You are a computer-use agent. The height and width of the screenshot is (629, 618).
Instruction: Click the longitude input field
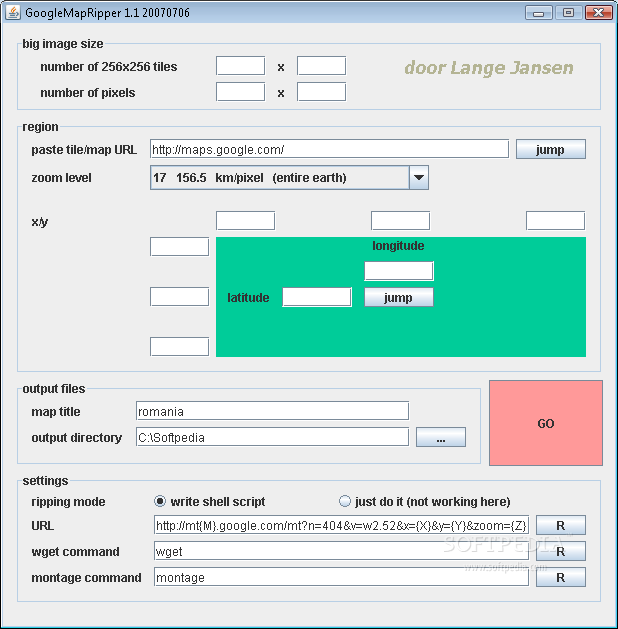pyautogui.click(x=399, y=271)
